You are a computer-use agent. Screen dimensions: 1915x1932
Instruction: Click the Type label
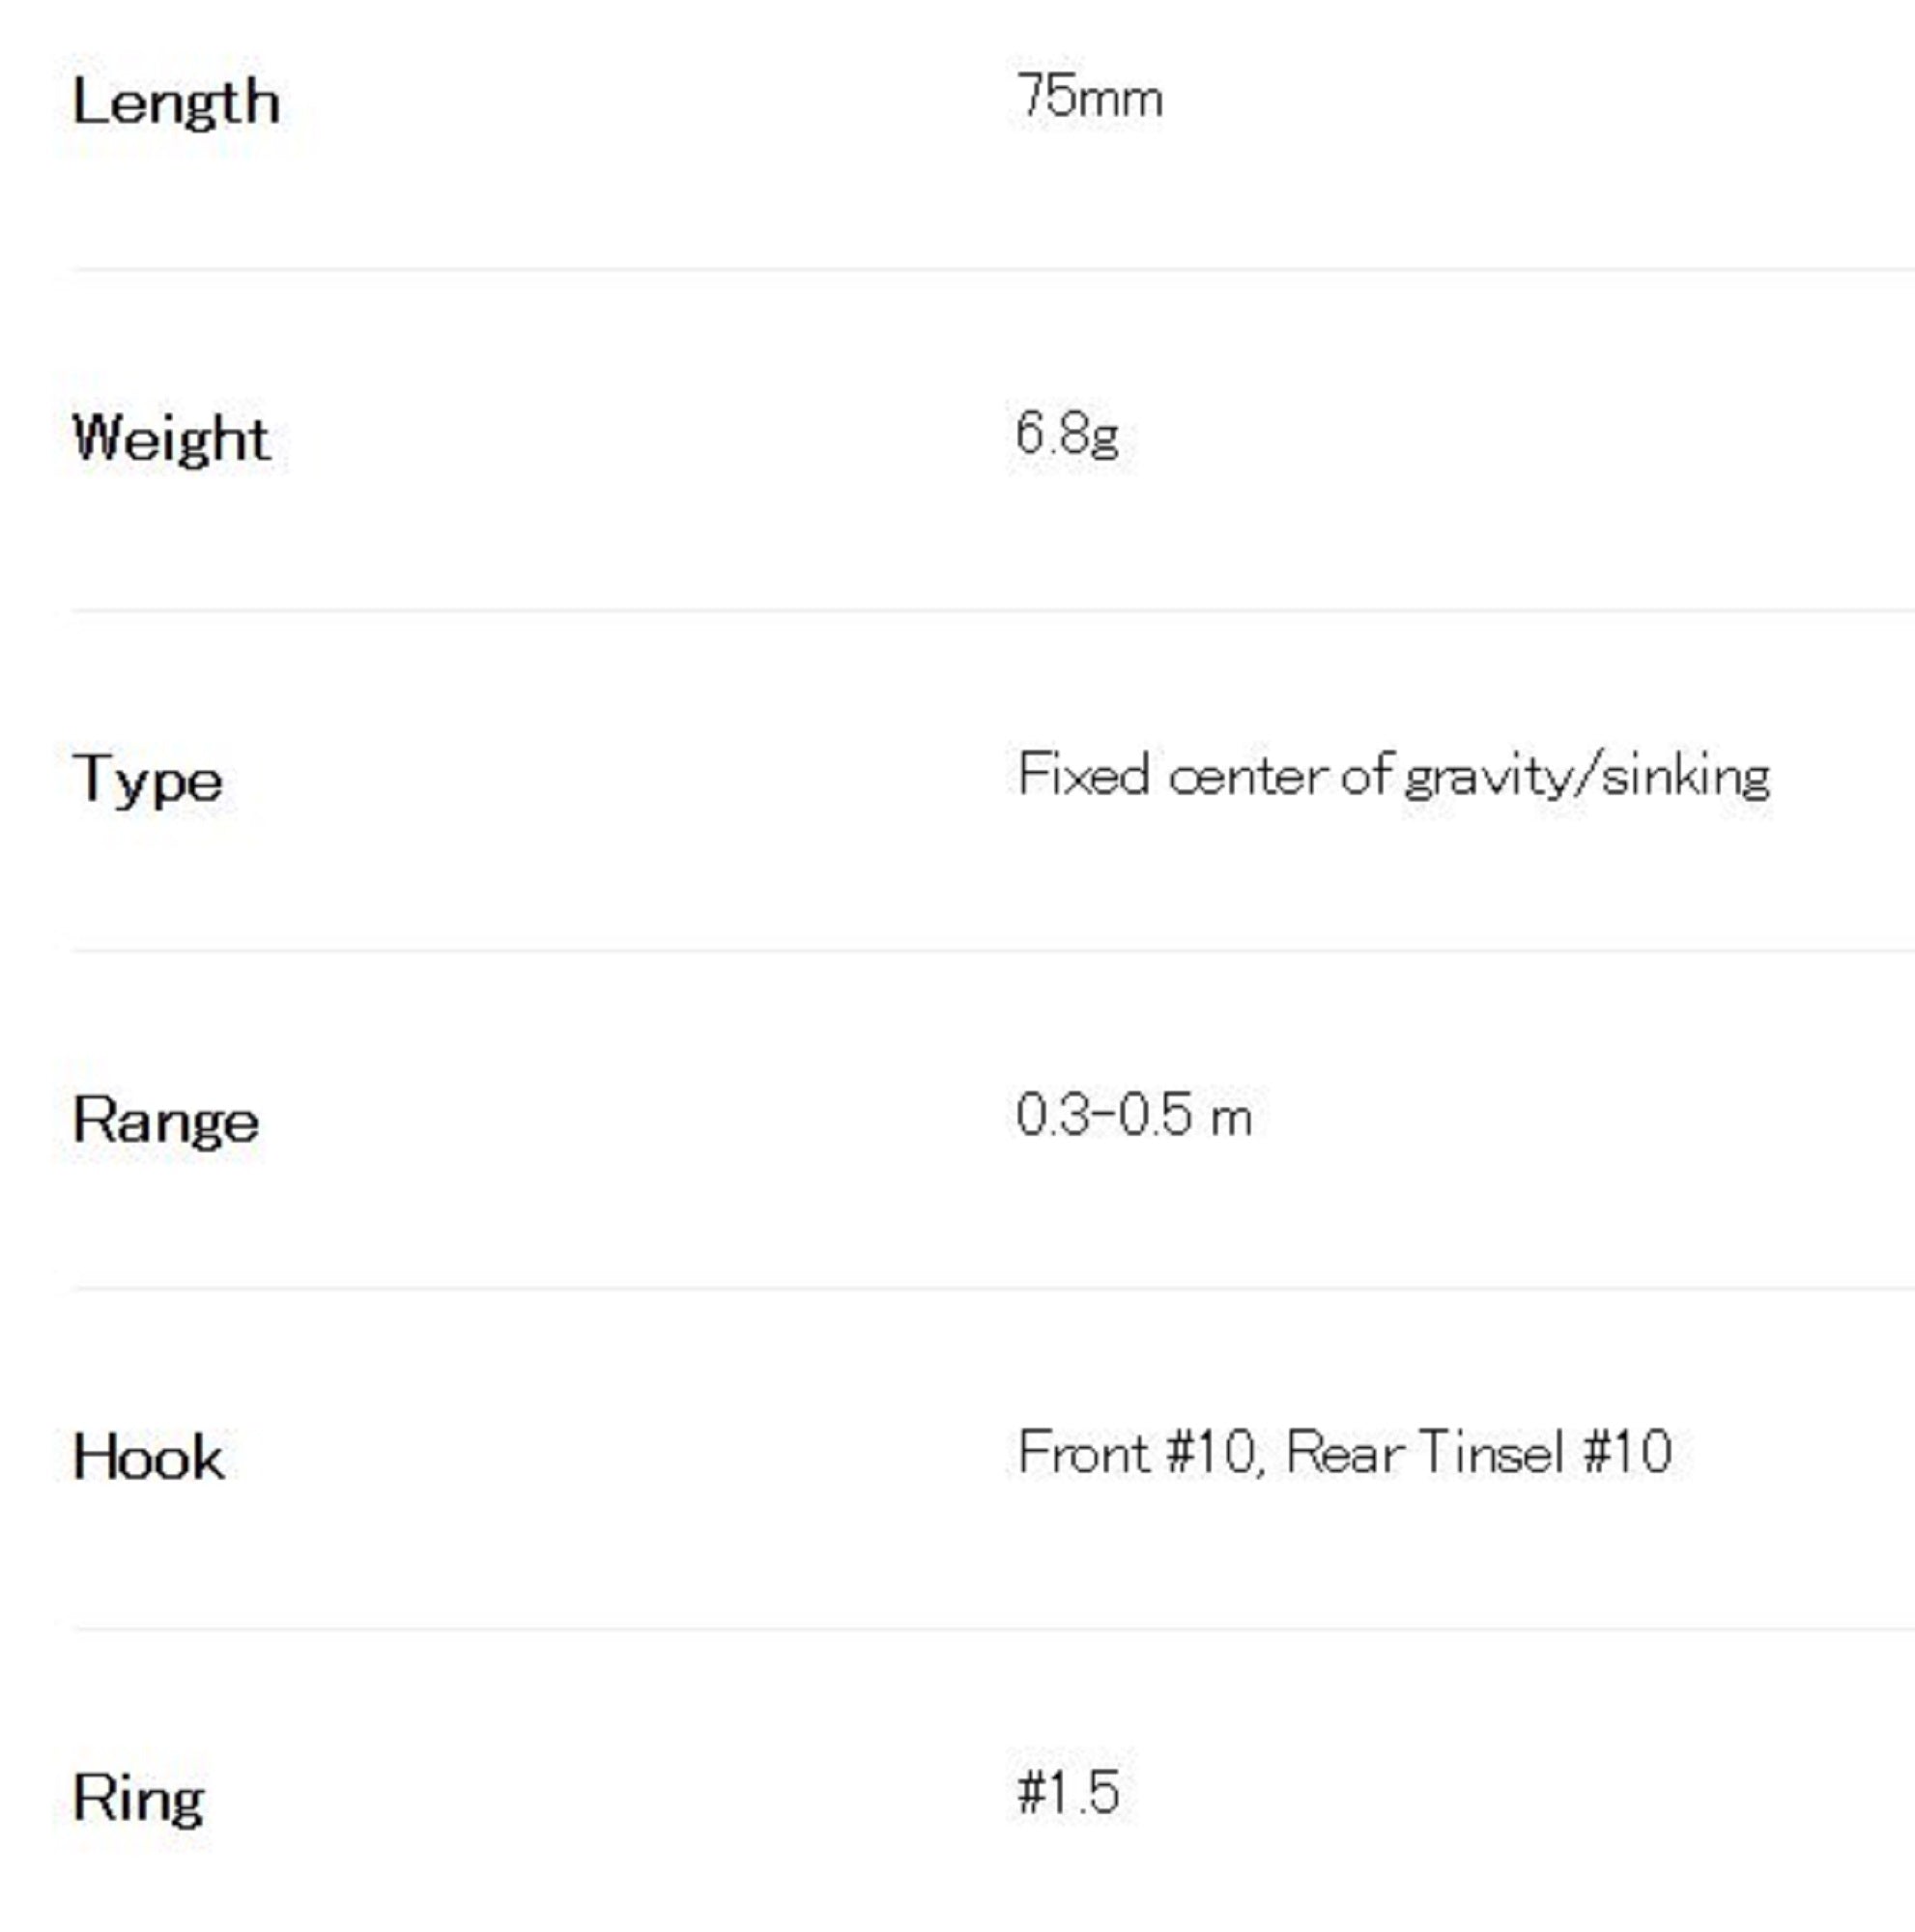point(148,781)
